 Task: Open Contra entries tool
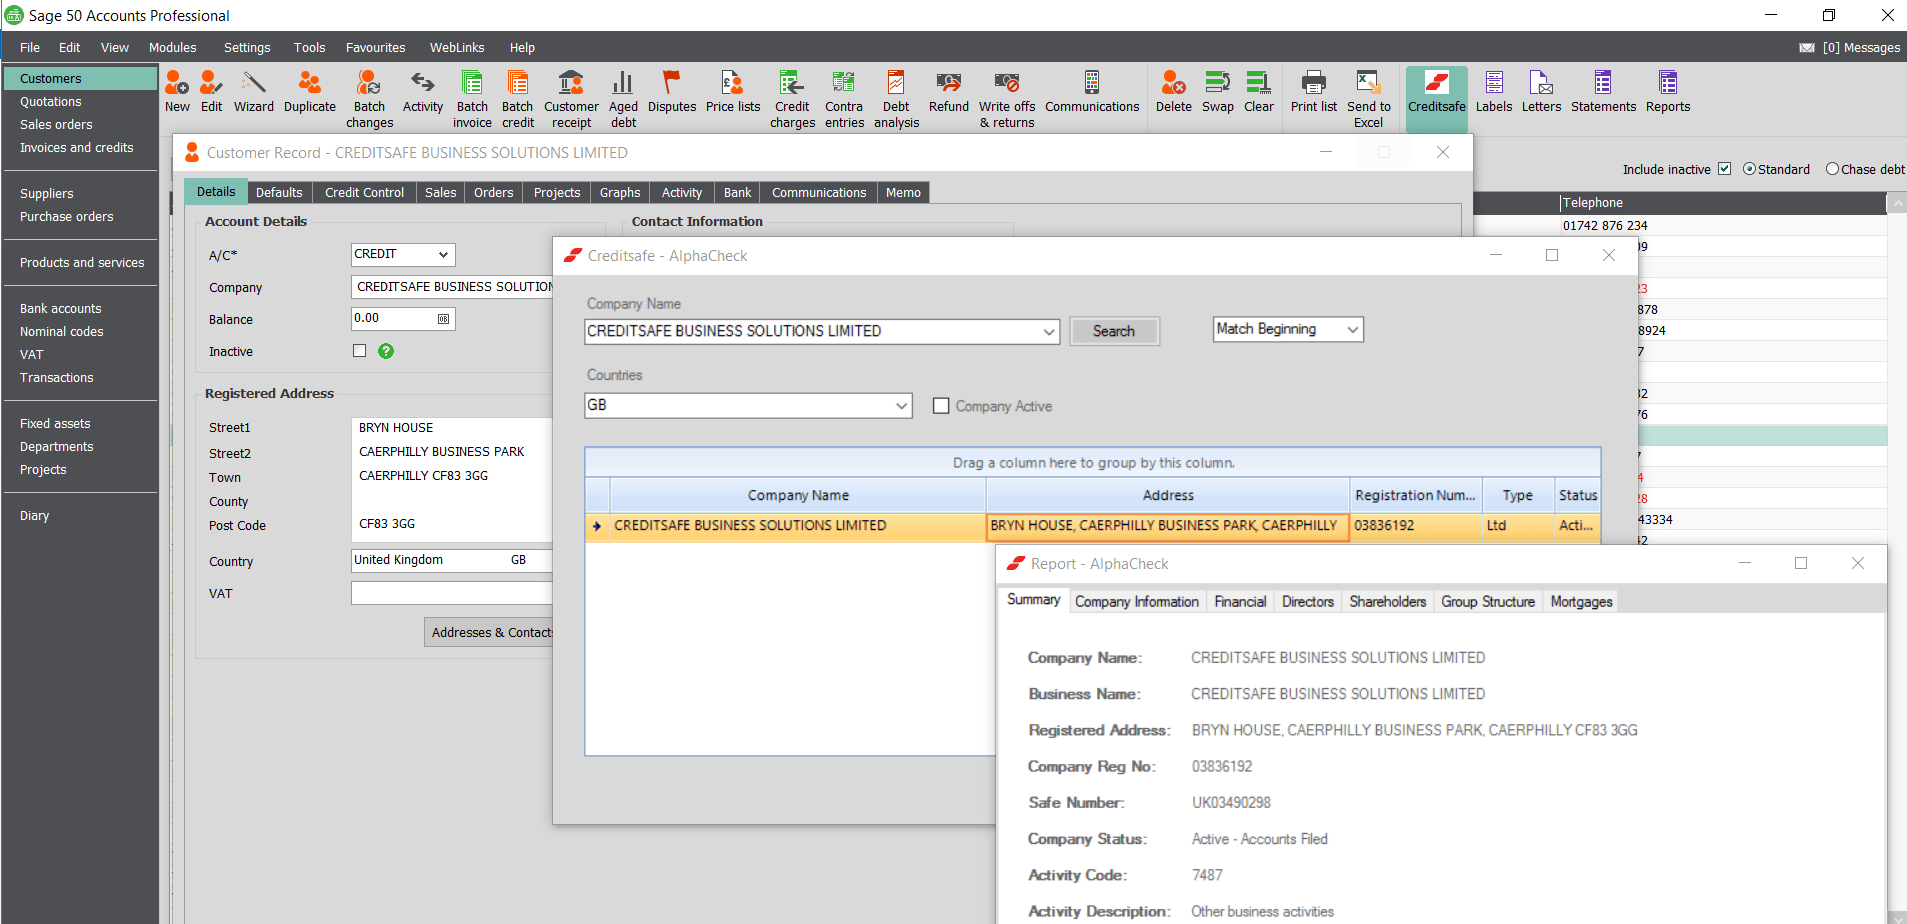(845, 99)
